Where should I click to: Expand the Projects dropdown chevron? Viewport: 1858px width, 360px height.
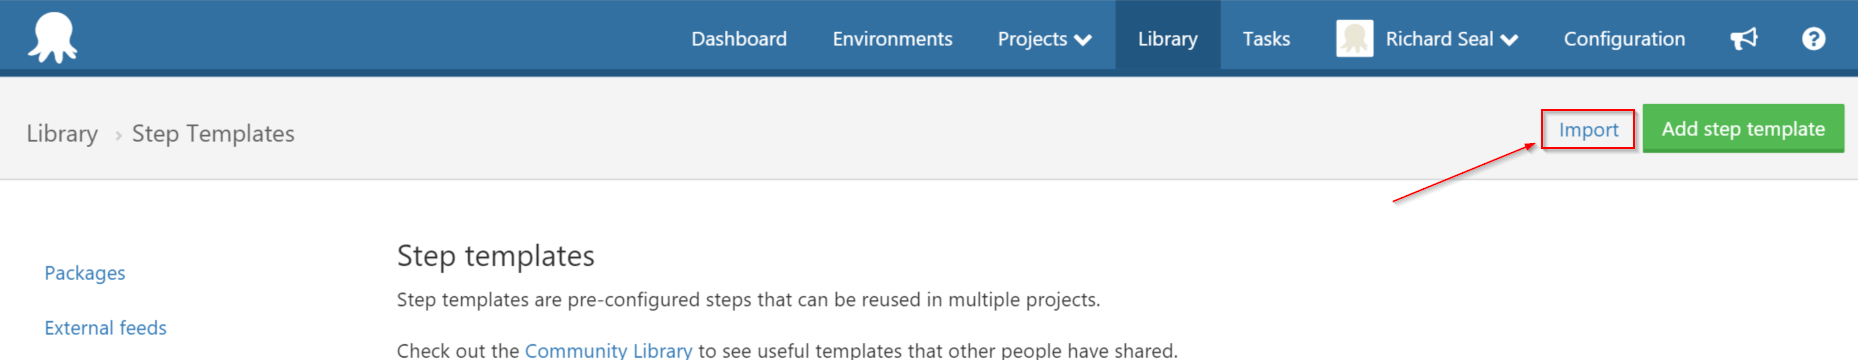1083,40
